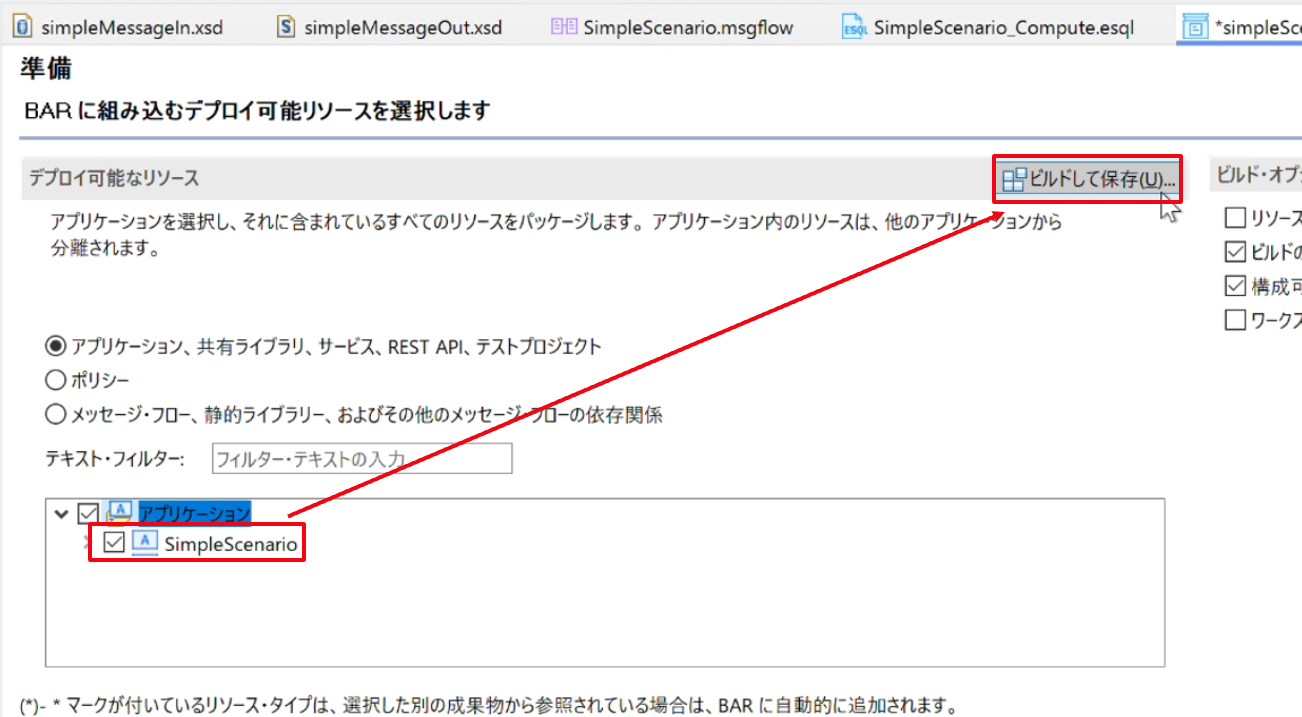This screenshot has height=717, width=1302.
Task: Click the 準備 page heading
Action: (46, 69)
